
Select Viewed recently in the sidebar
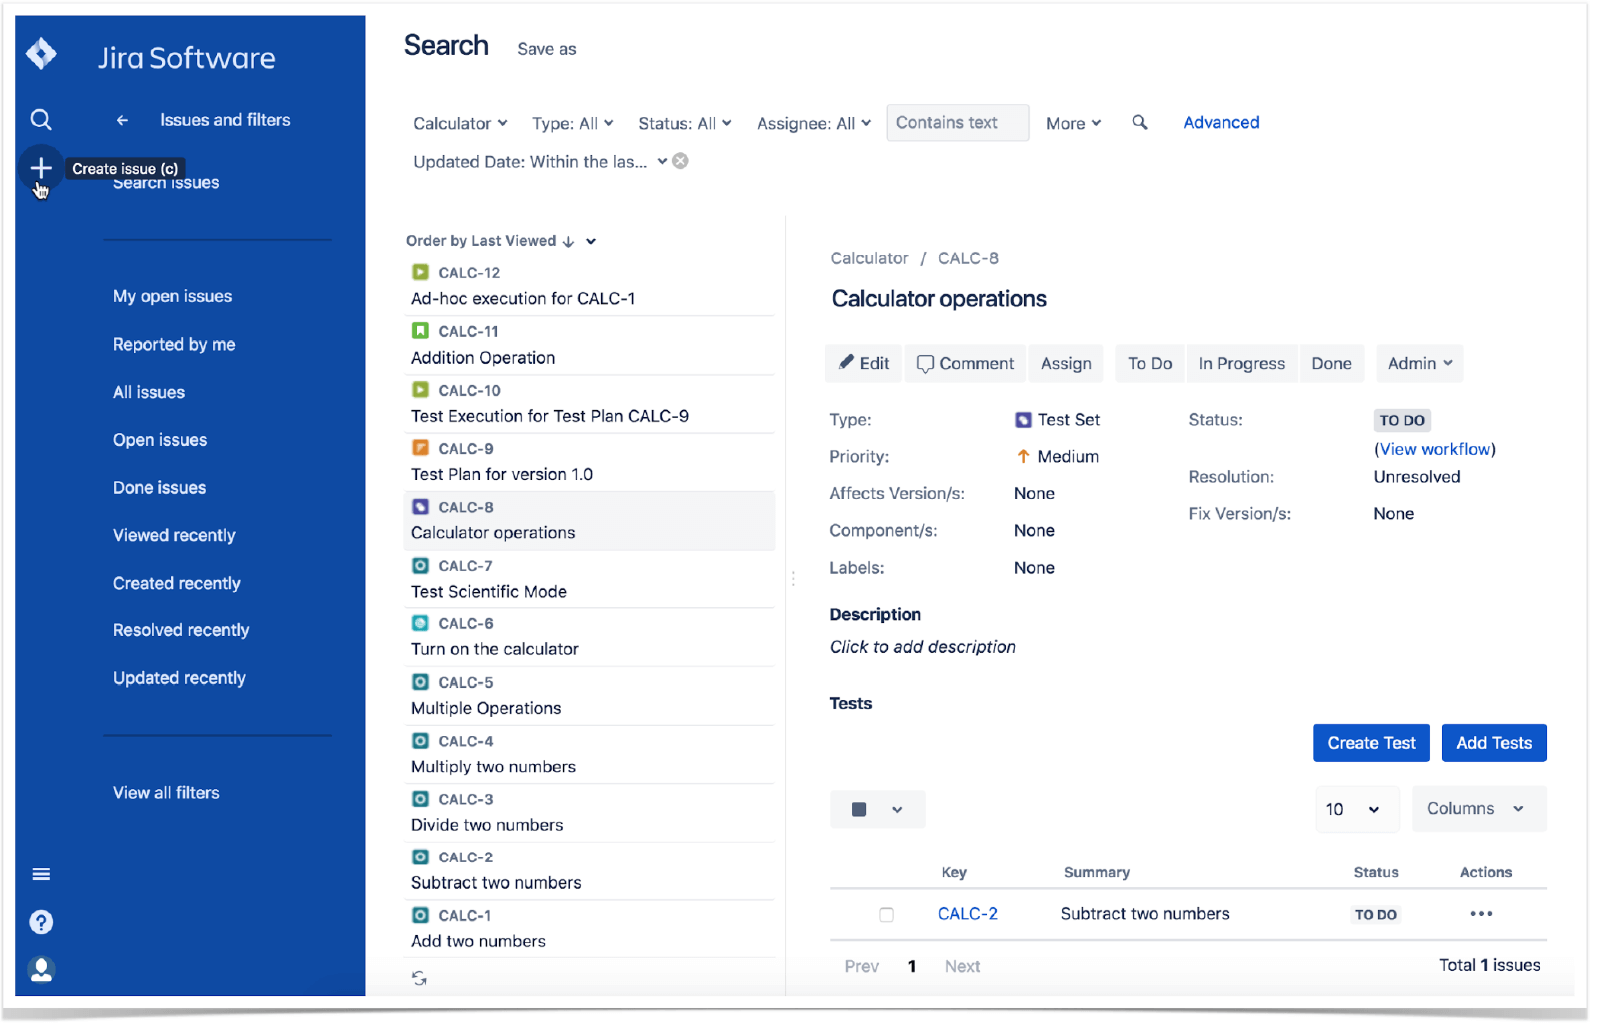point(174,535)
